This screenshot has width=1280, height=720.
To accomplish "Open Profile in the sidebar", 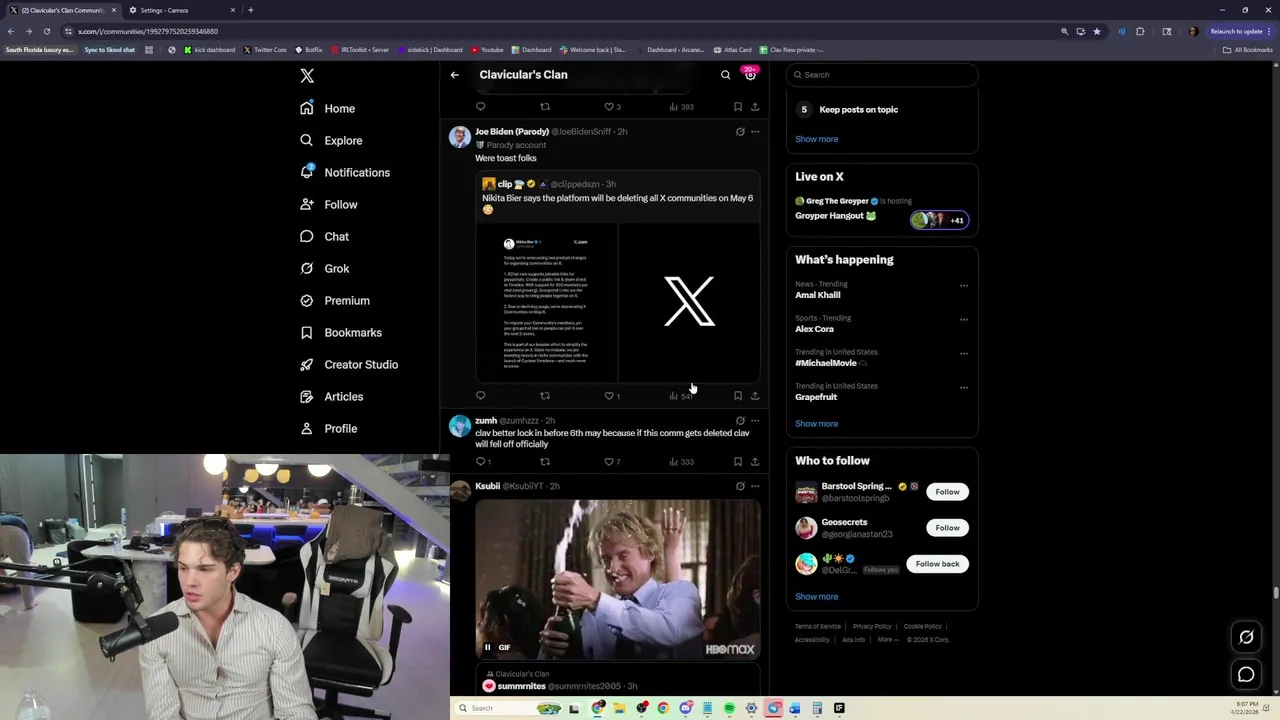I will pyautogui.click(x=328, y=428).
